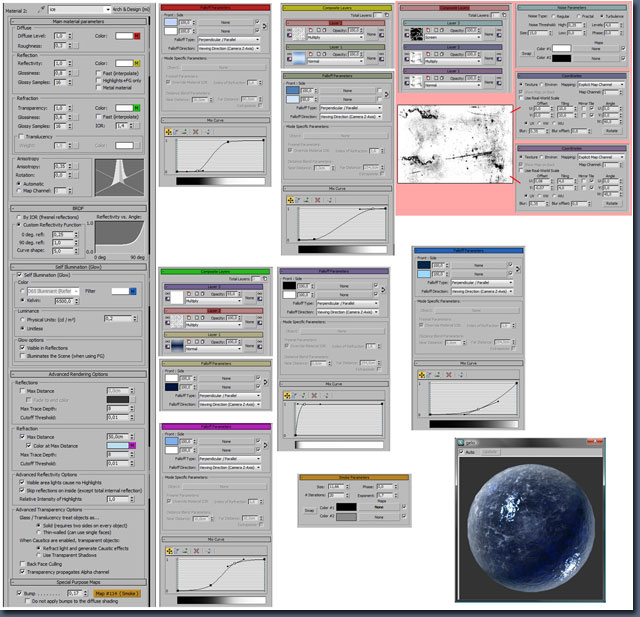This screenshot has height=617, width=640.
Task: Enable Back Face Culling checkbox
Action: pos(22,564)
